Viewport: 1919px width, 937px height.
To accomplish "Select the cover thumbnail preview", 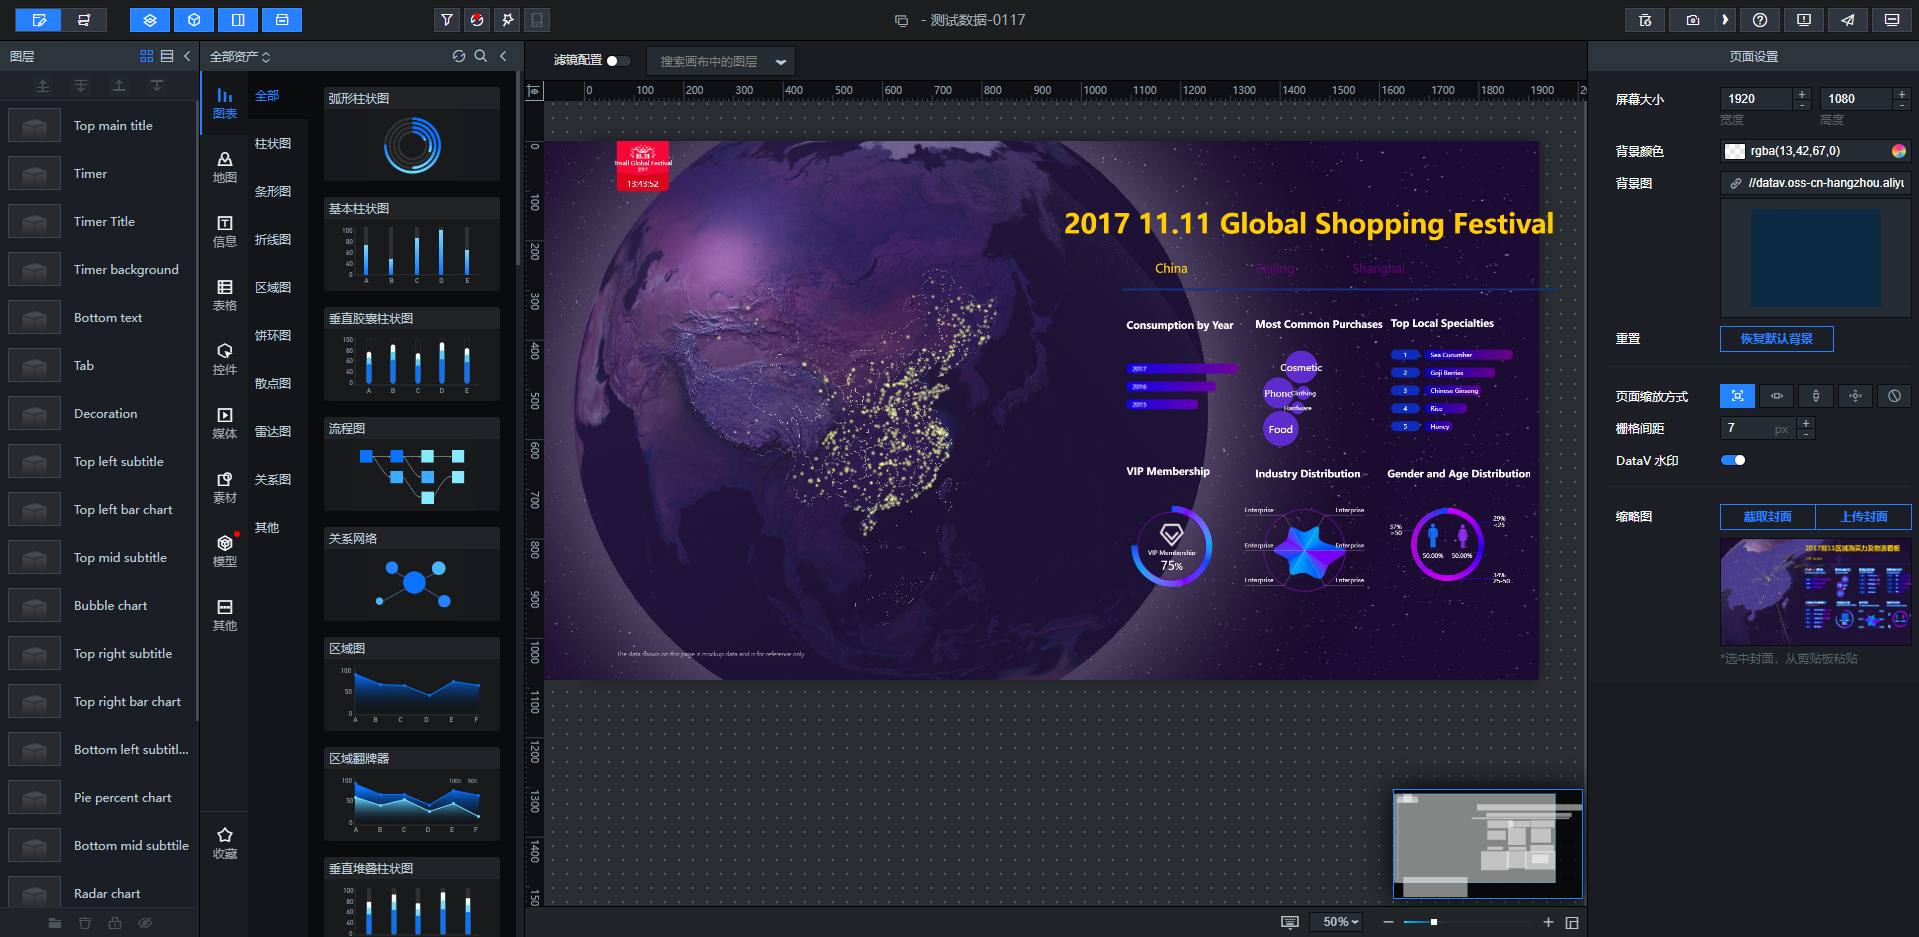I will (x=1816, y=592).
